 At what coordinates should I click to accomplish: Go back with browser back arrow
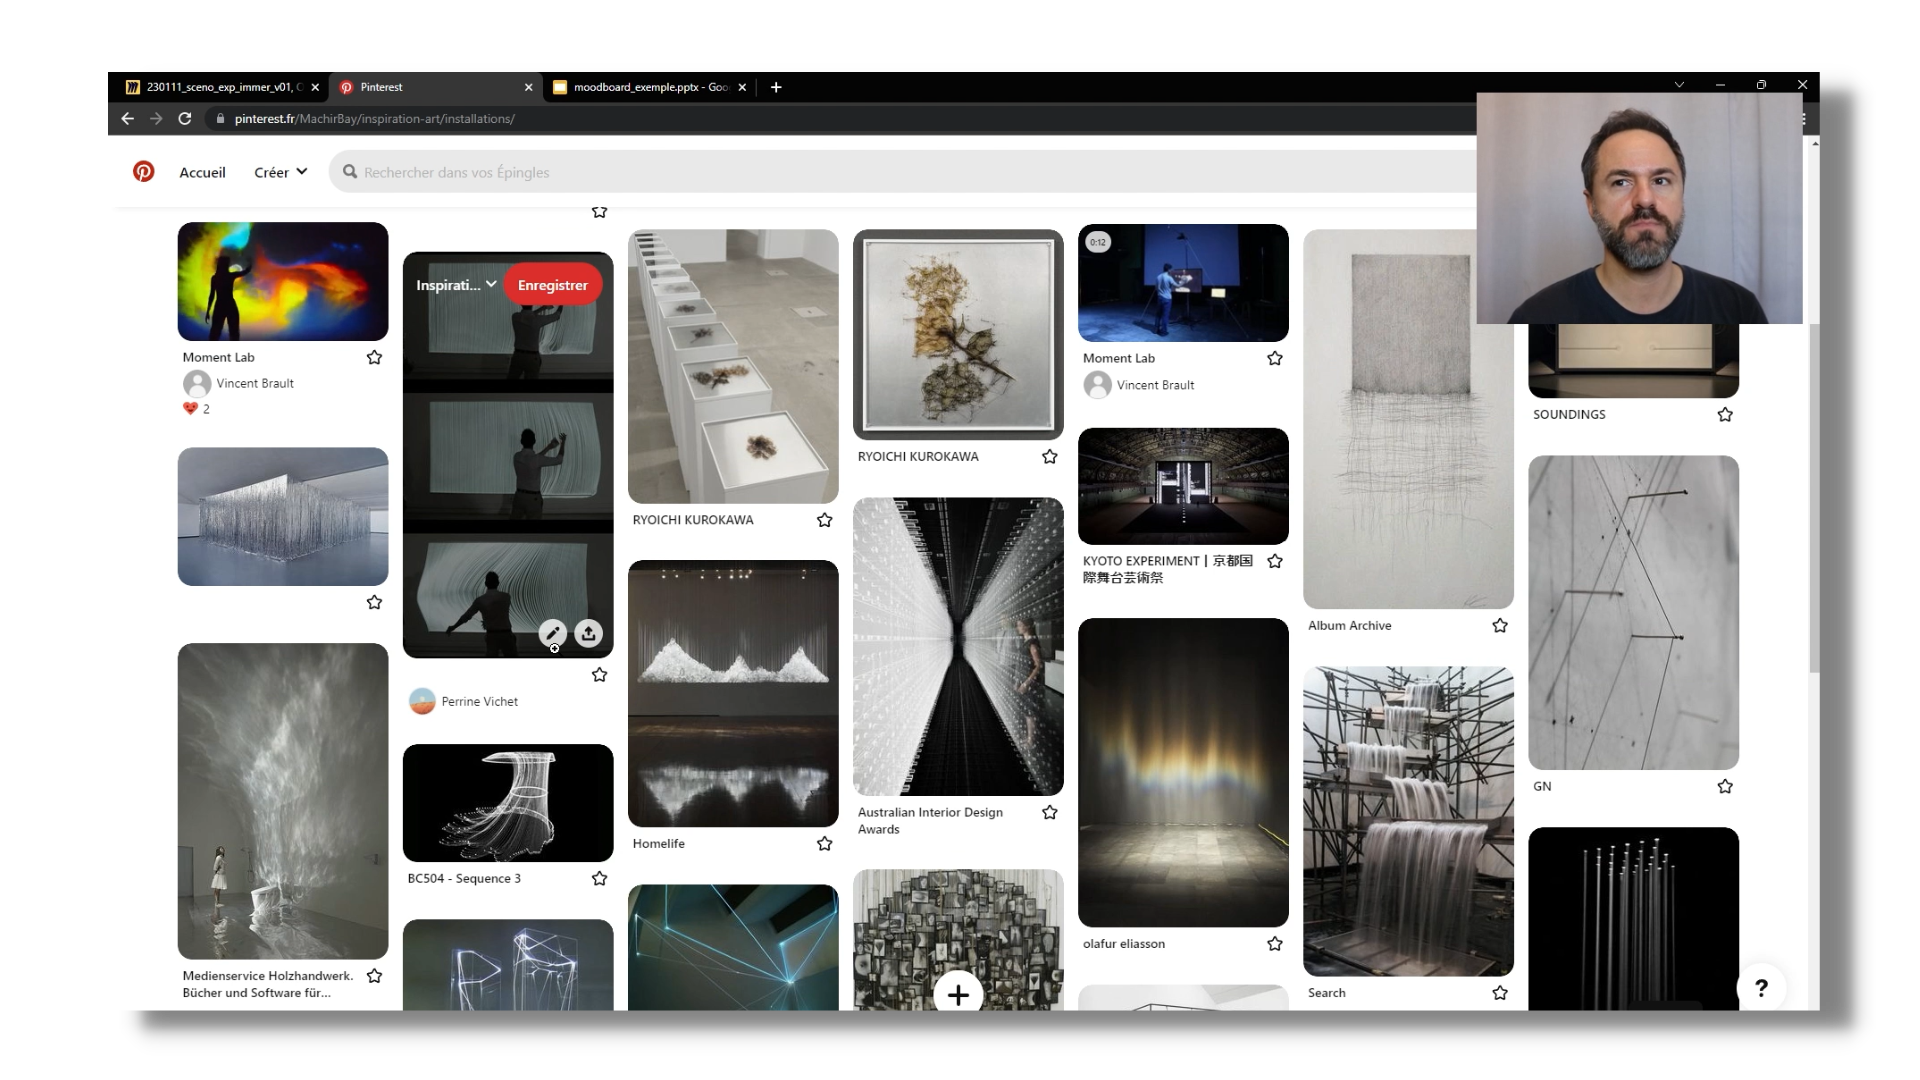click(x=128, y=118)
